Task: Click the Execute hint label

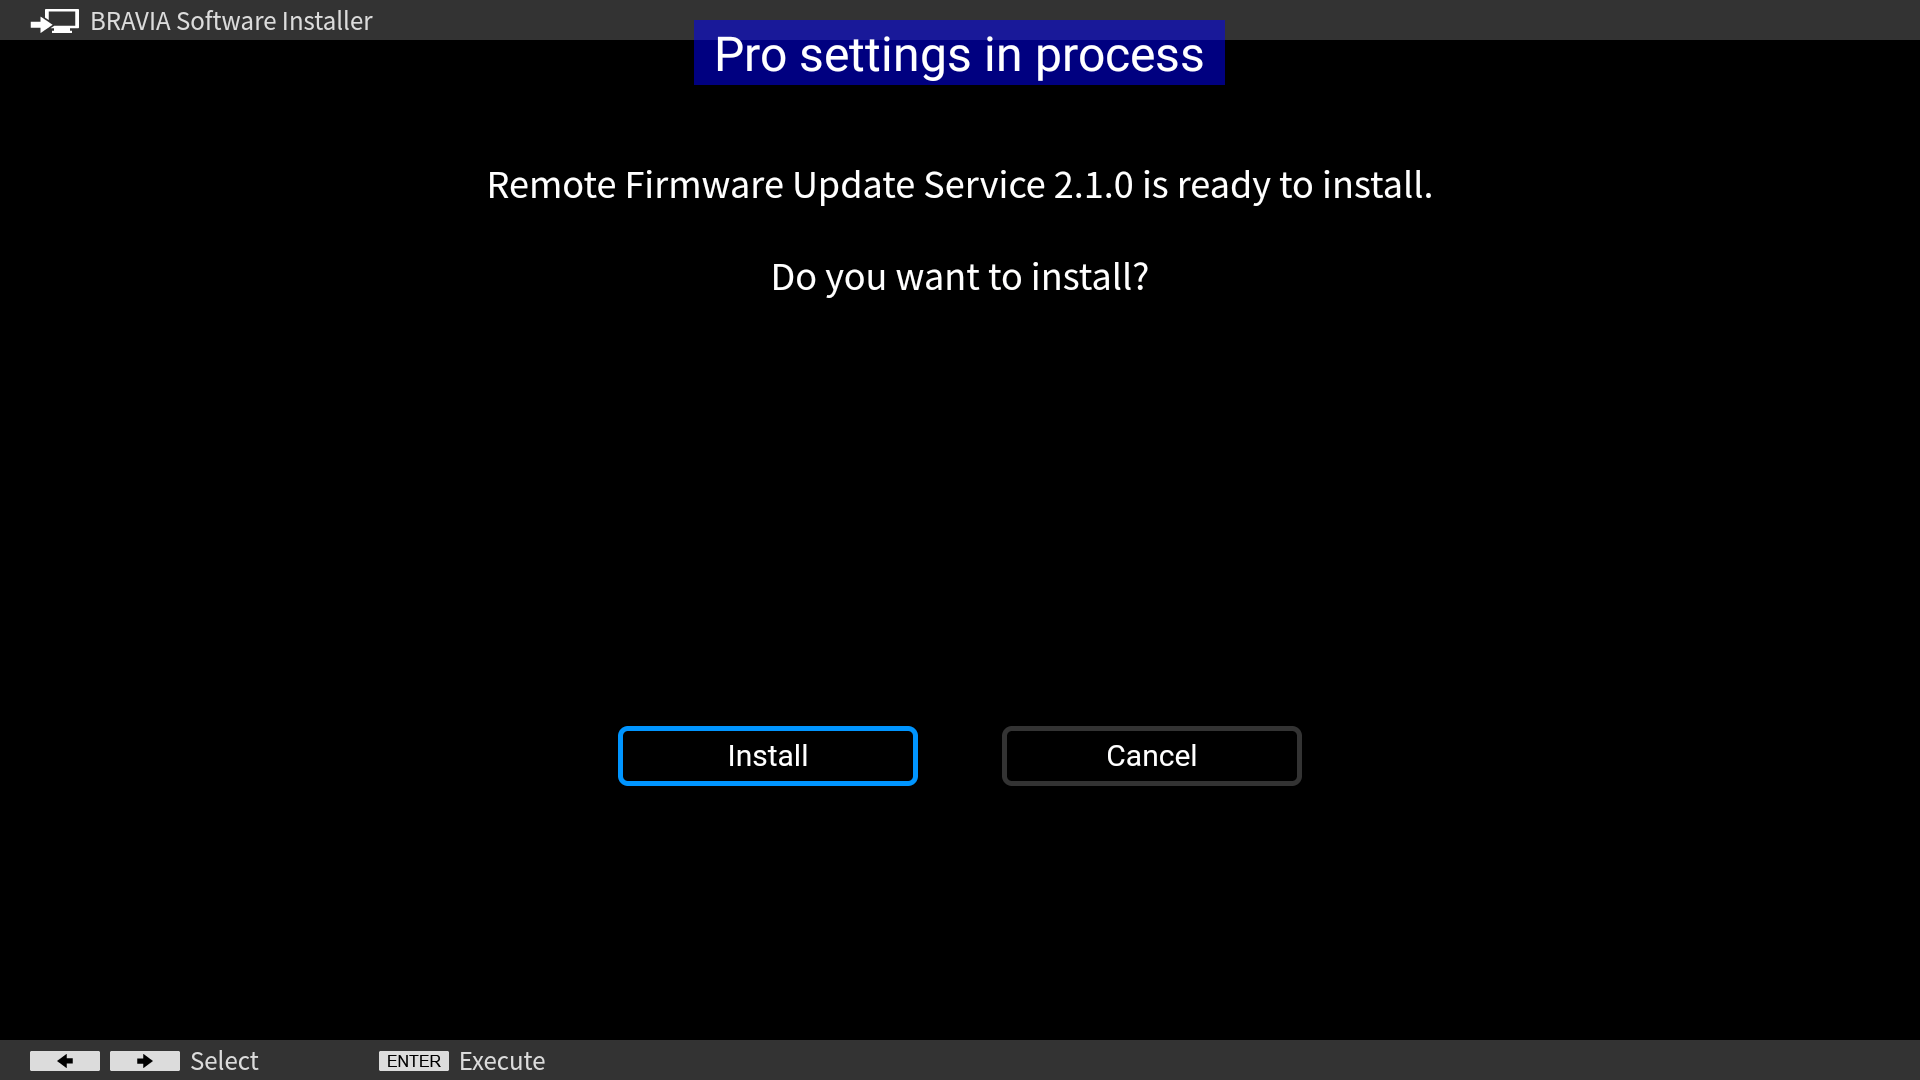Action: (502, 1061)
